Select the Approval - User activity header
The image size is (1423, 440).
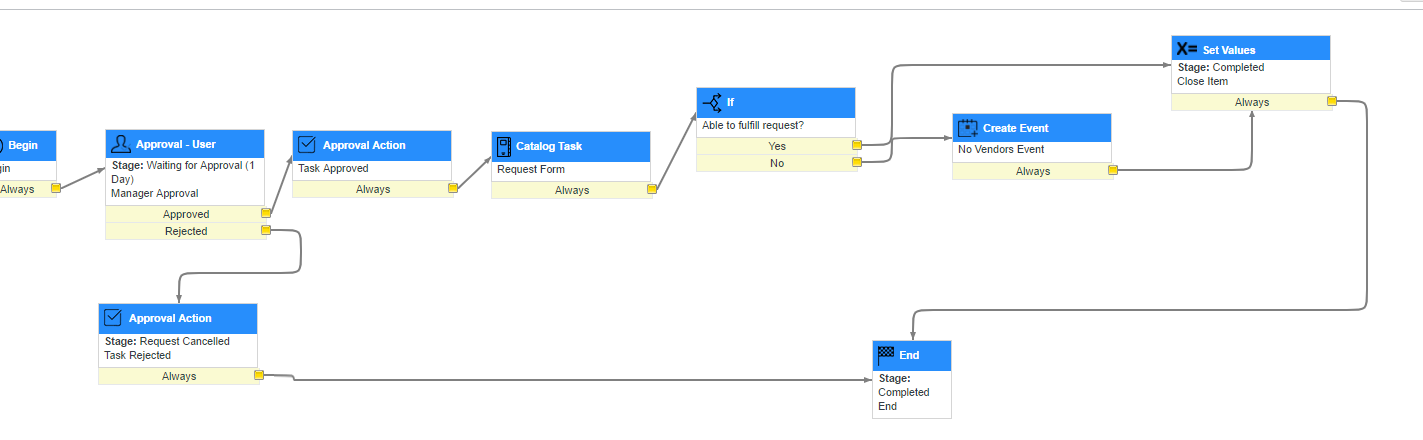(185, 144)
